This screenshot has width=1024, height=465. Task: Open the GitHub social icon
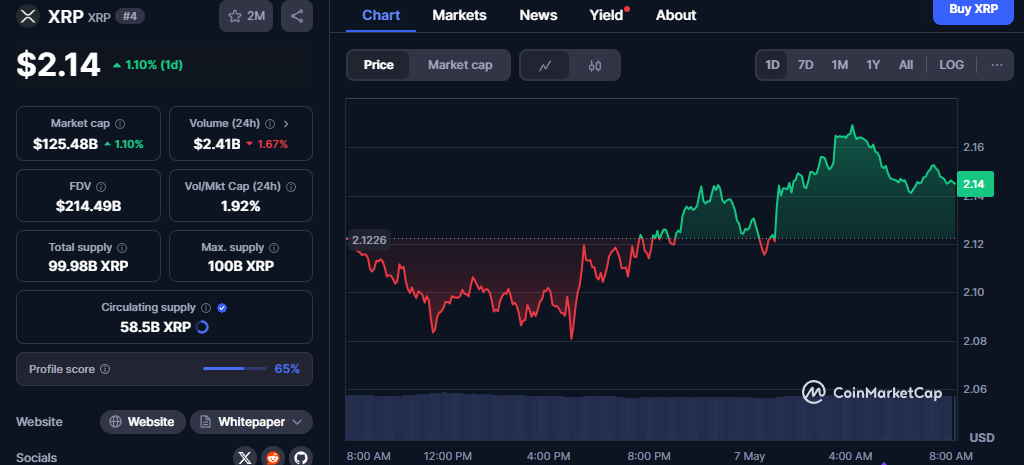(x=300, y=458)
